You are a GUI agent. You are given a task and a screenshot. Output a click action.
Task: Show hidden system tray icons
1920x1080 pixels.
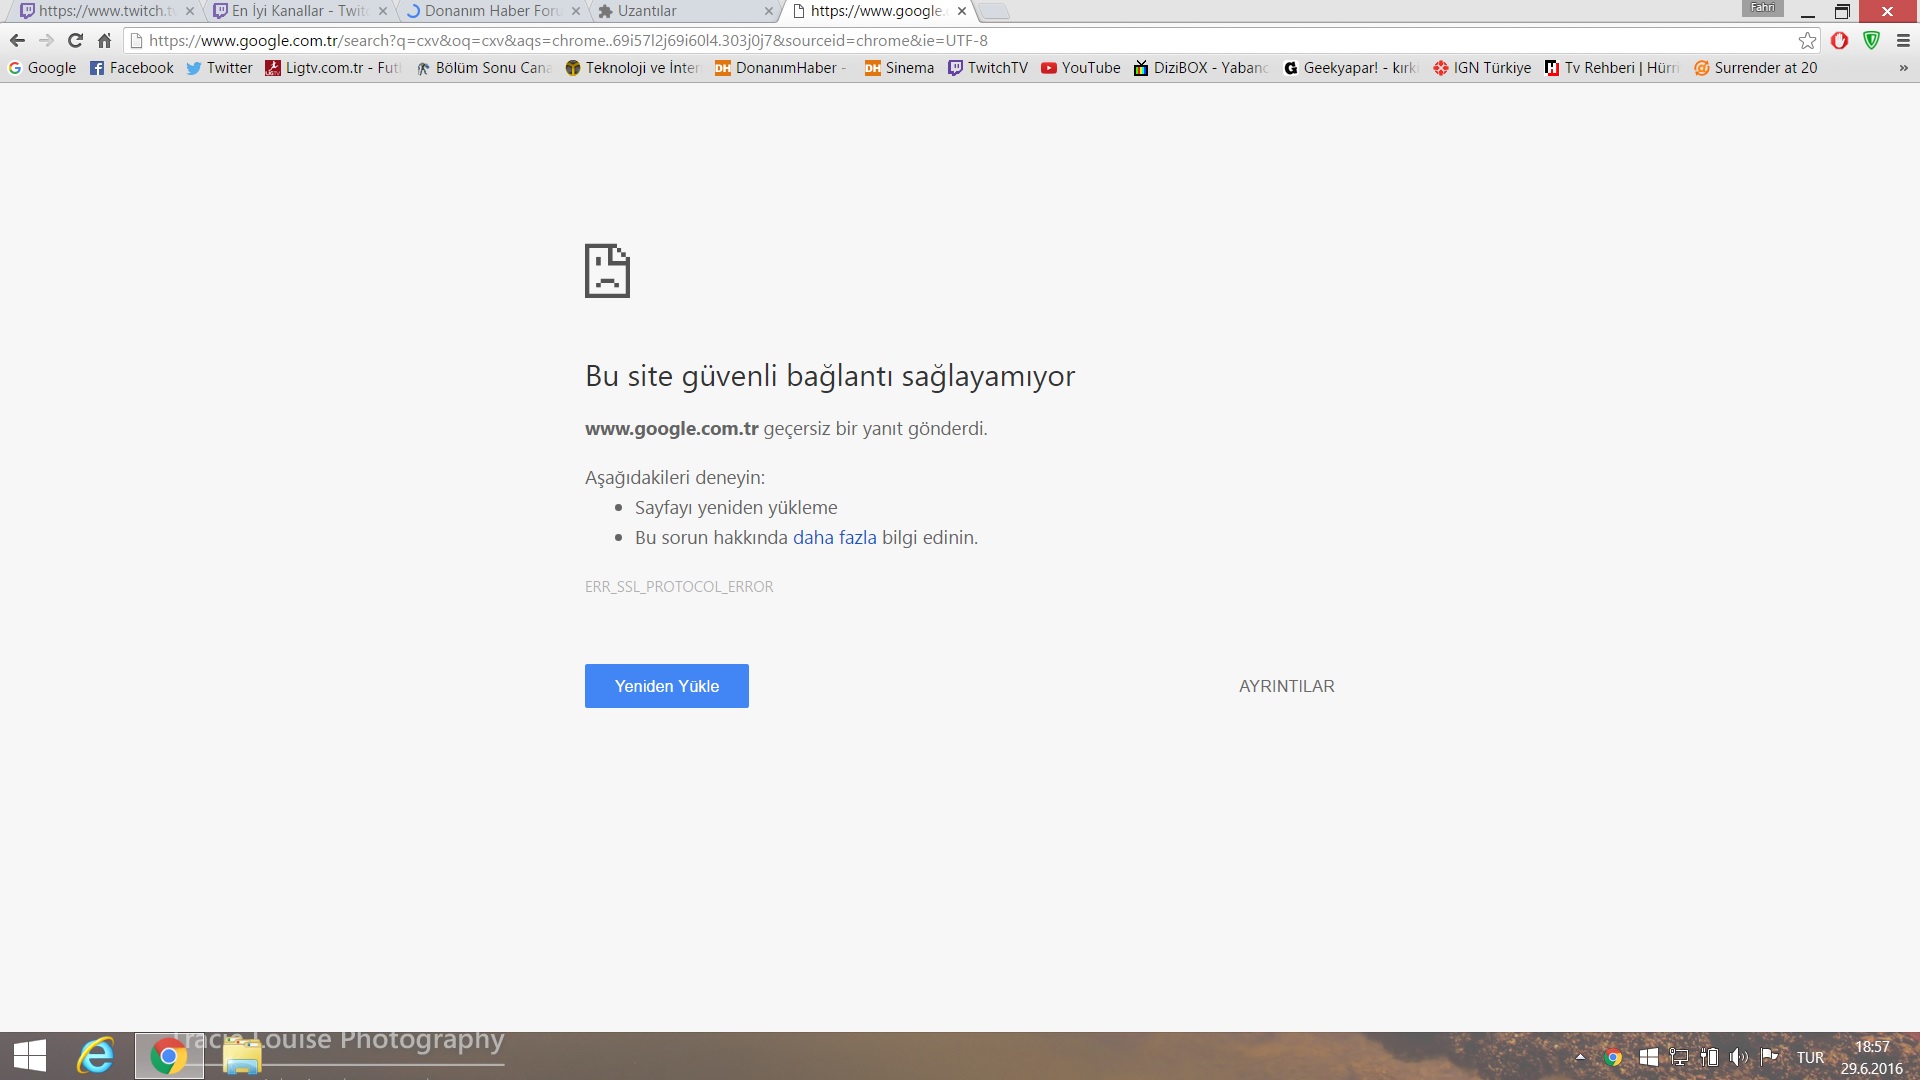coord(1580,1057)
